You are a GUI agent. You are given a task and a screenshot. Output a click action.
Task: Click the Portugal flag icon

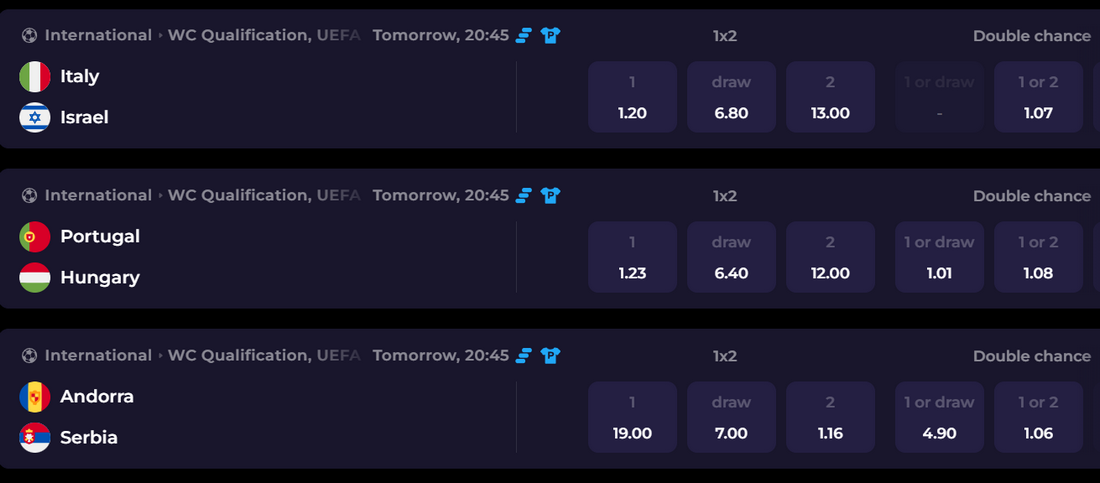(35, 237)
